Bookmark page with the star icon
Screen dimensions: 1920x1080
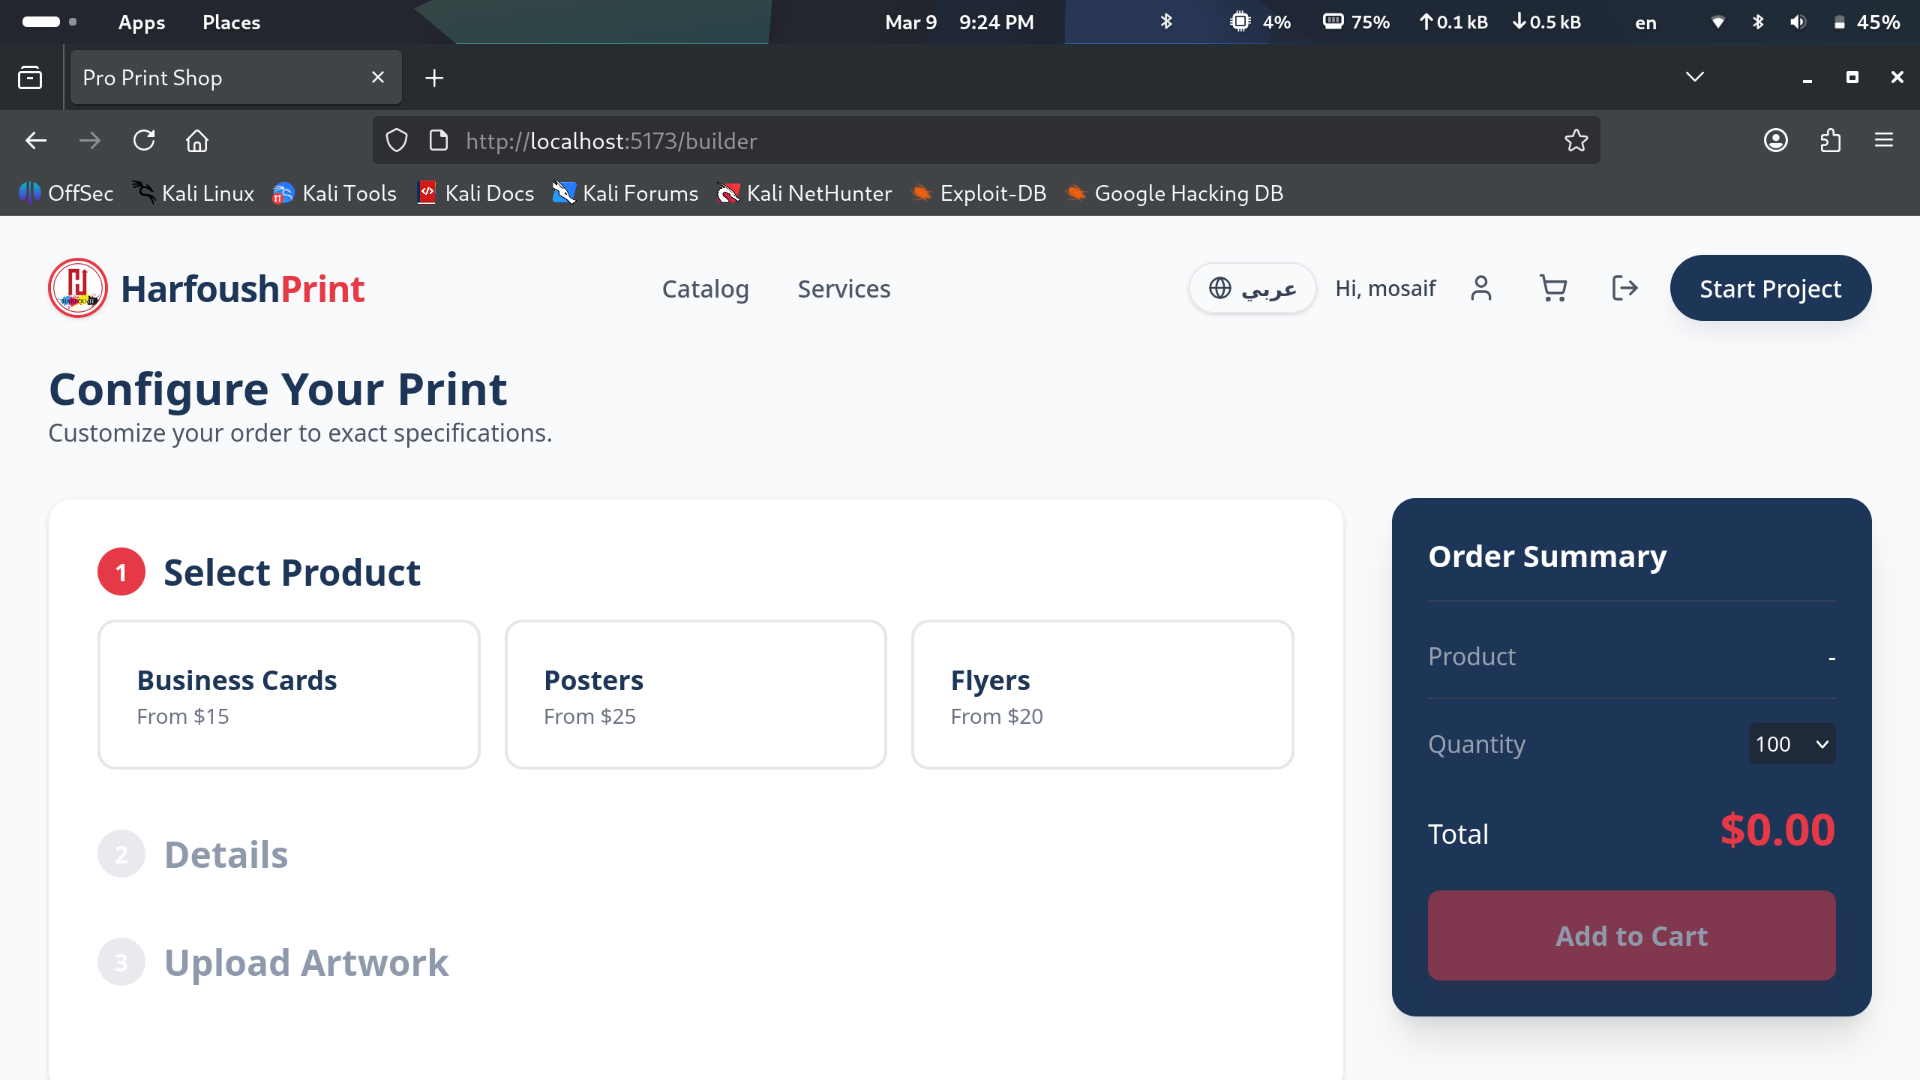point(1576,141)
